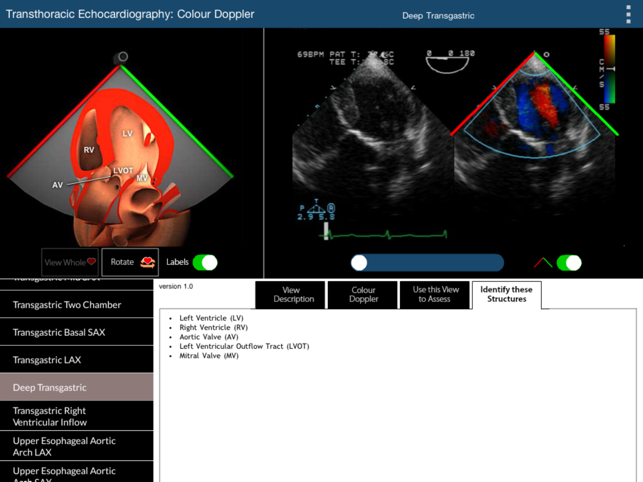Click the red-green scan plane icon

pos(542,263)
